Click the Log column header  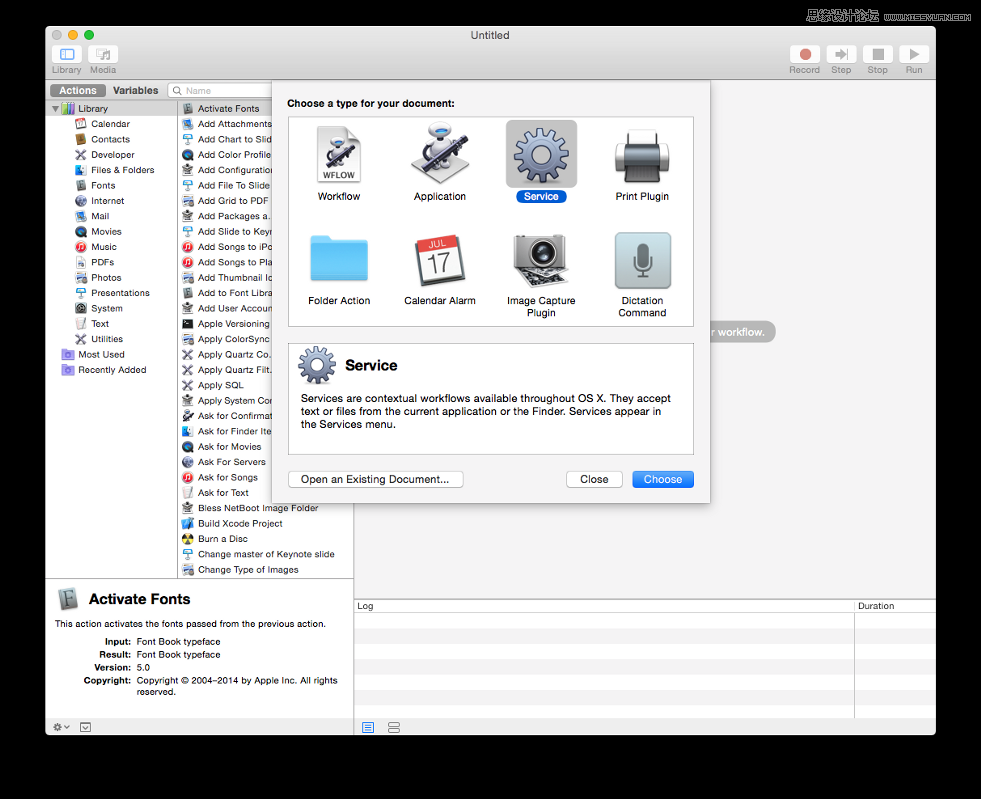pyautogui.click(x=604, y=606)
